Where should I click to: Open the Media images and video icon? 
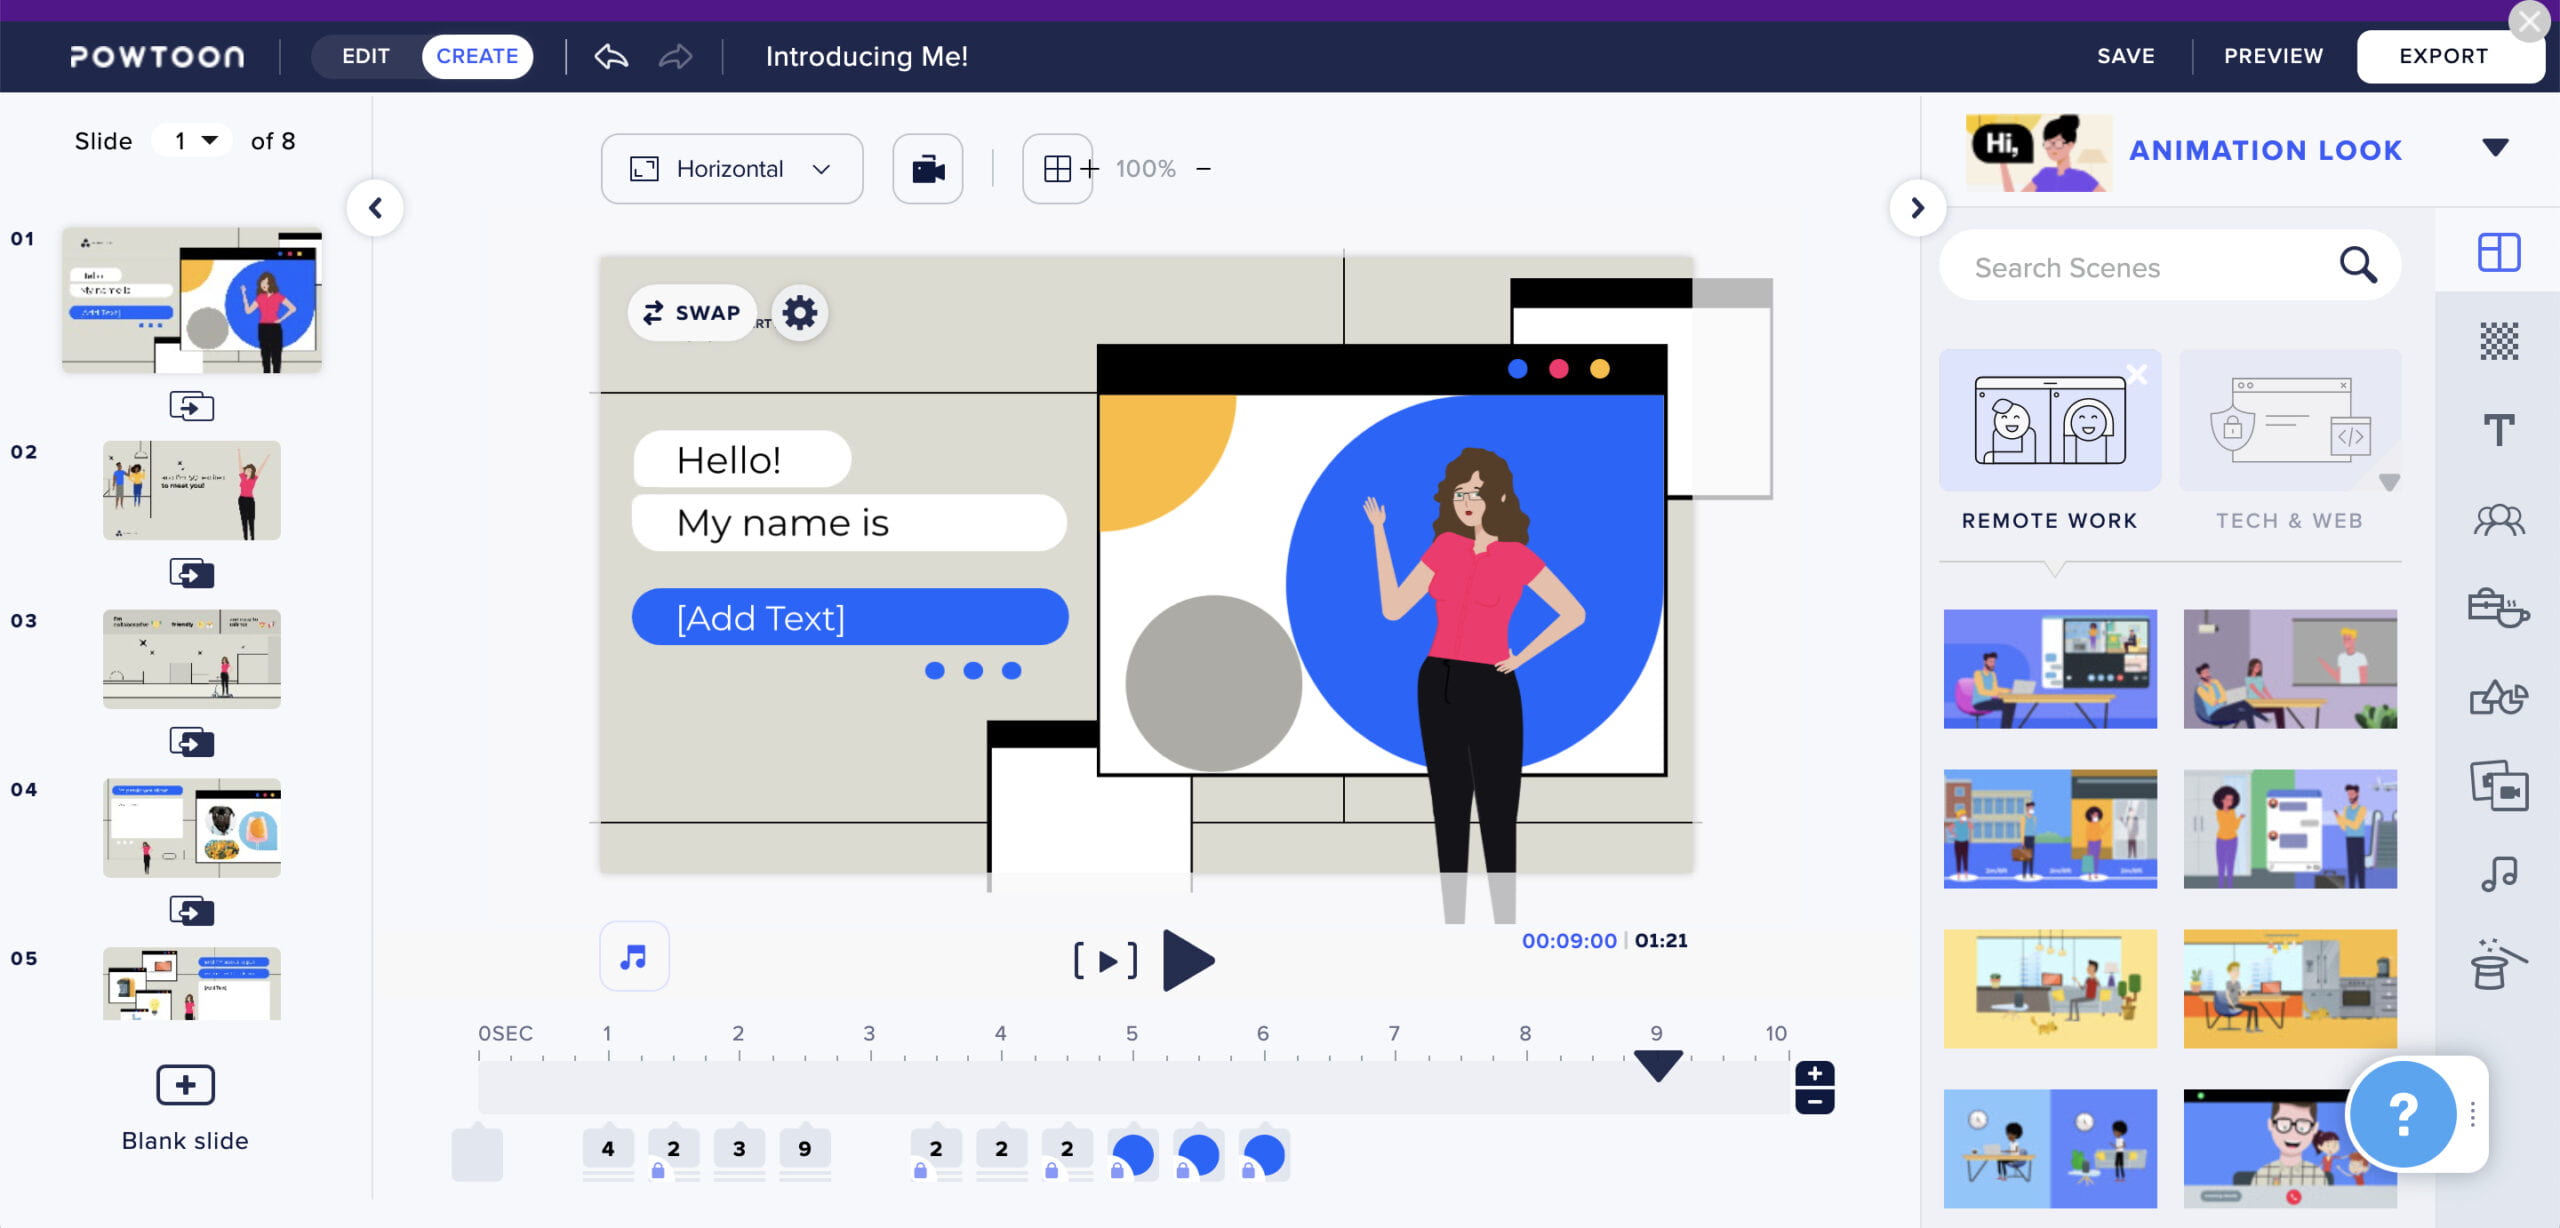tap(2498, 786)
